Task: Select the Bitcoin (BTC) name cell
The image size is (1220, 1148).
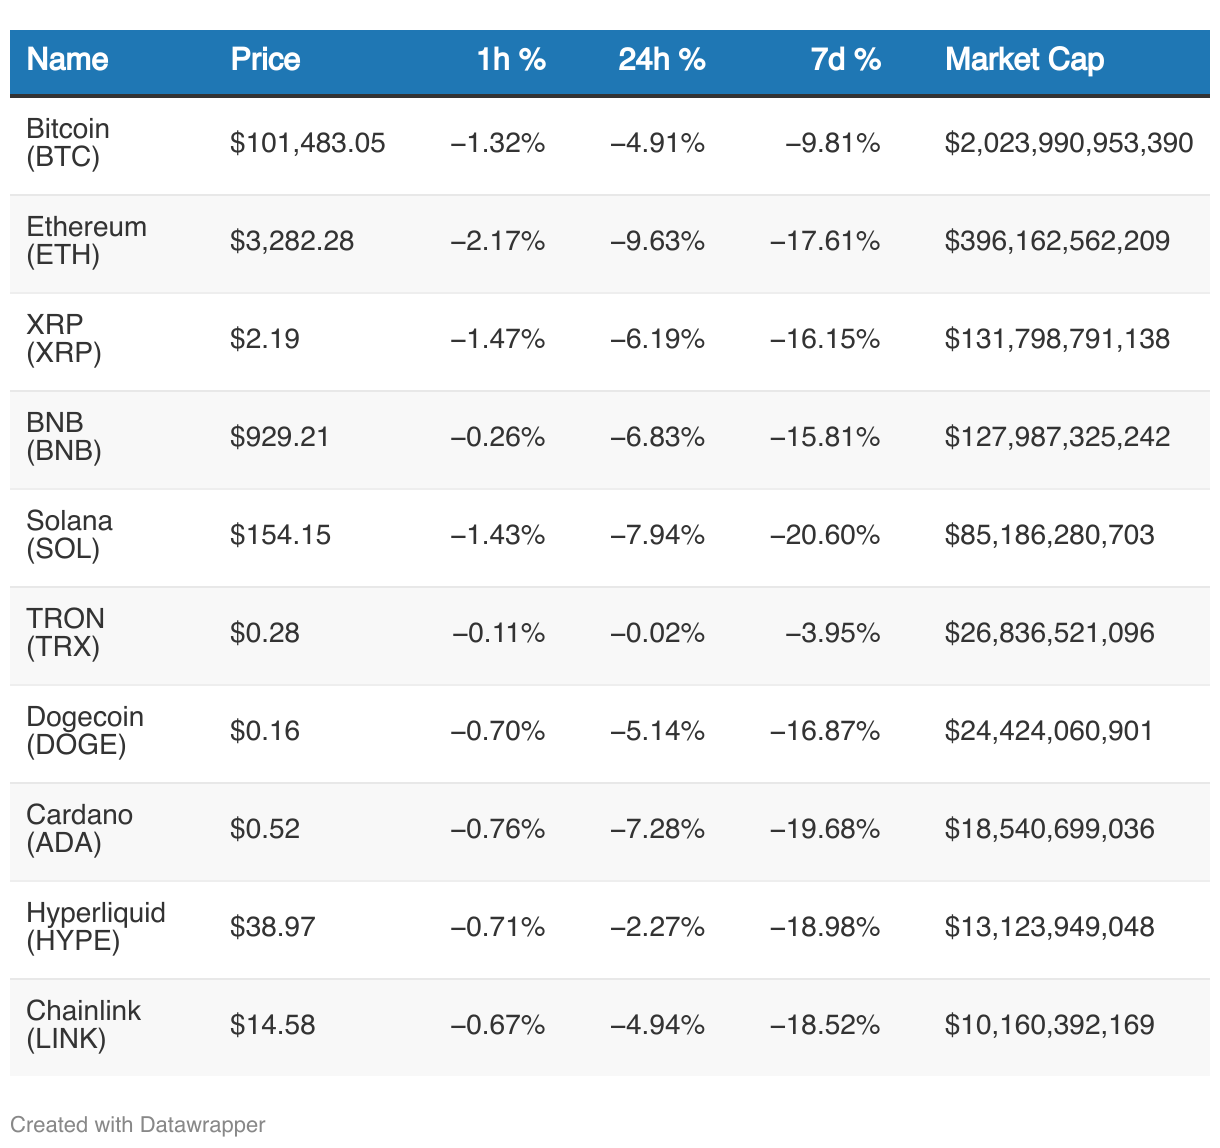Action: tap(68, 143)
